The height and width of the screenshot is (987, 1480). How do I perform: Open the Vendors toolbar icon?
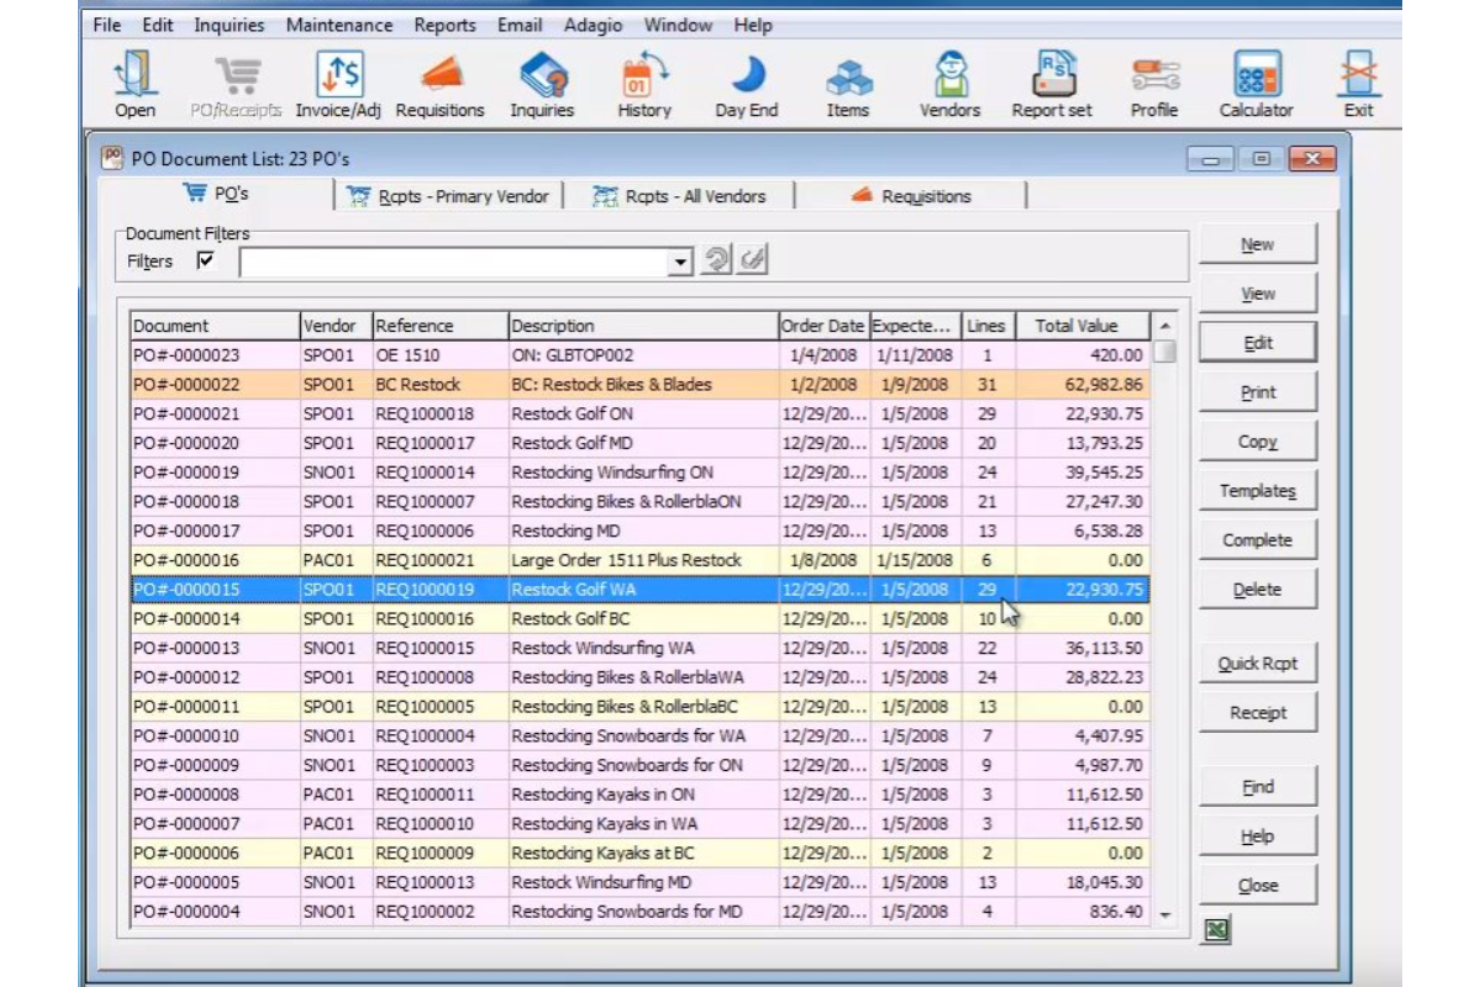pyautogui.click(x=950, y=85)
